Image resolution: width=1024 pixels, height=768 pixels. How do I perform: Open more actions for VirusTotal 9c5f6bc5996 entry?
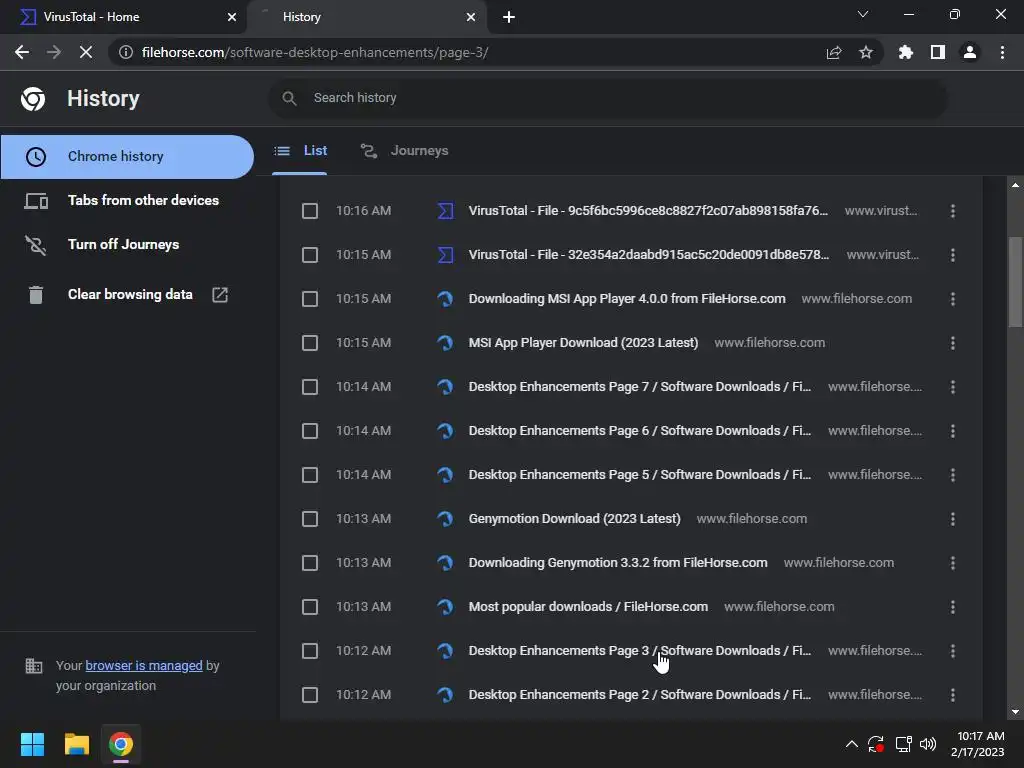[x=953, y=211]
